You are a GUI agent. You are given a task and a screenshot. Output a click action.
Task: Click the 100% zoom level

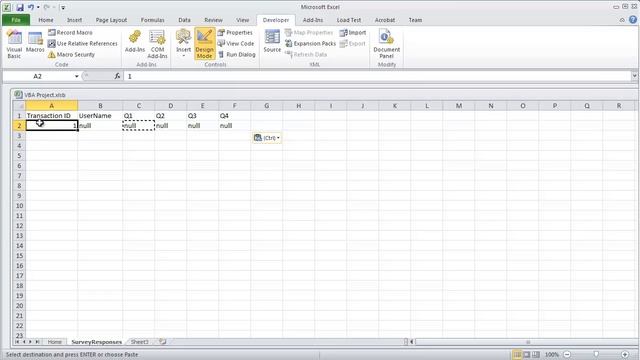point(552,355)
